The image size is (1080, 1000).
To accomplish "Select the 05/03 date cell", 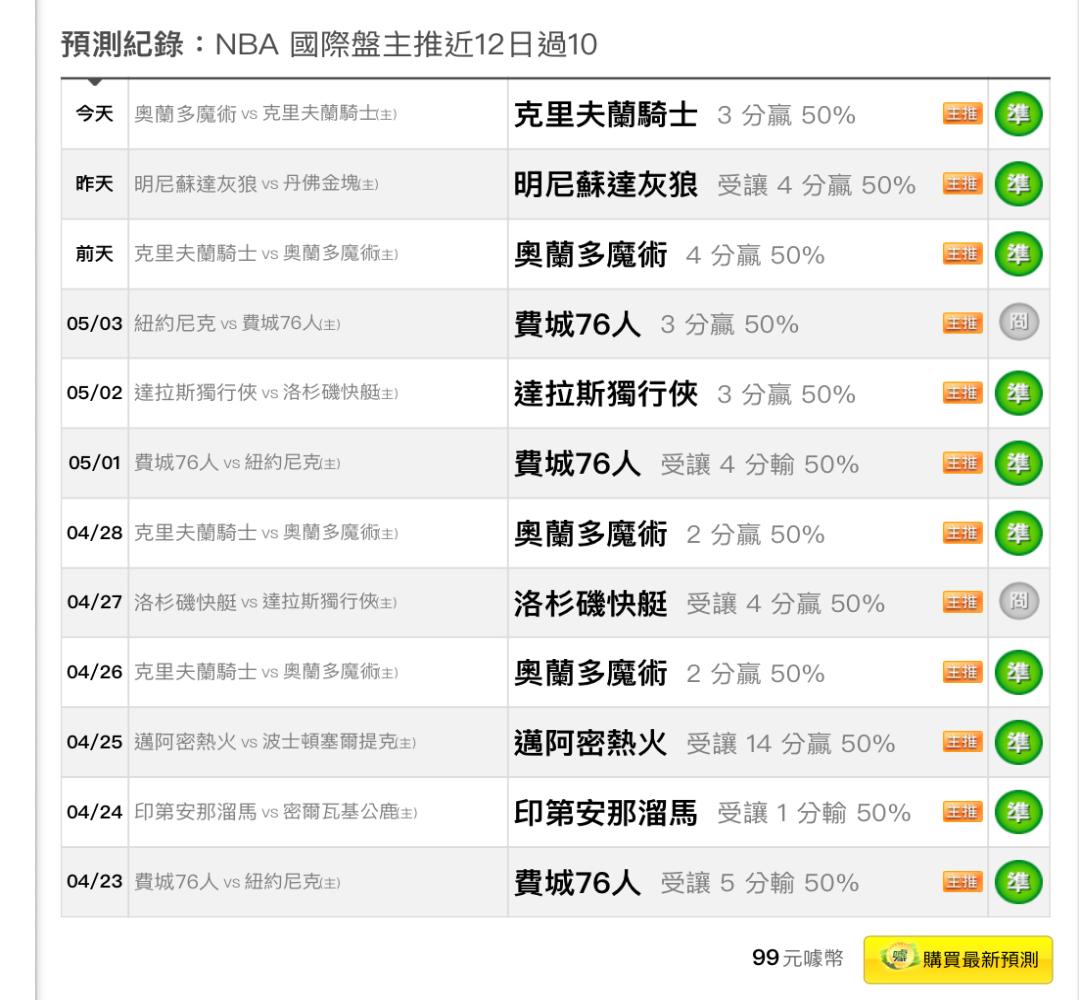I will pyautogui.click(x=94, y=323).
